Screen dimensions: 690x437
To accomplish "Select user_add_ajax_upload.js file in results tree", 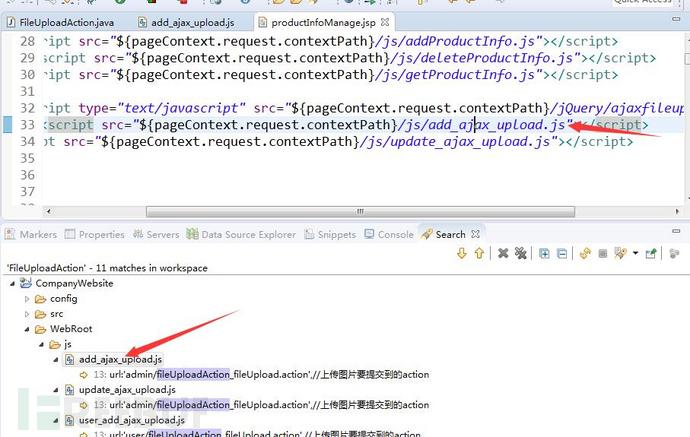I will click(x=132, y=420).
